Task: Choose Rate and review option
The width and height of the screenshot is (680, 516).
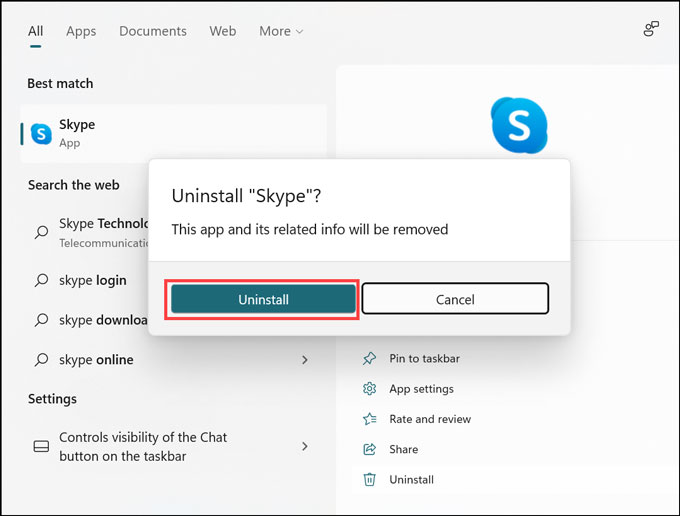Action: (x=430, y=419)
